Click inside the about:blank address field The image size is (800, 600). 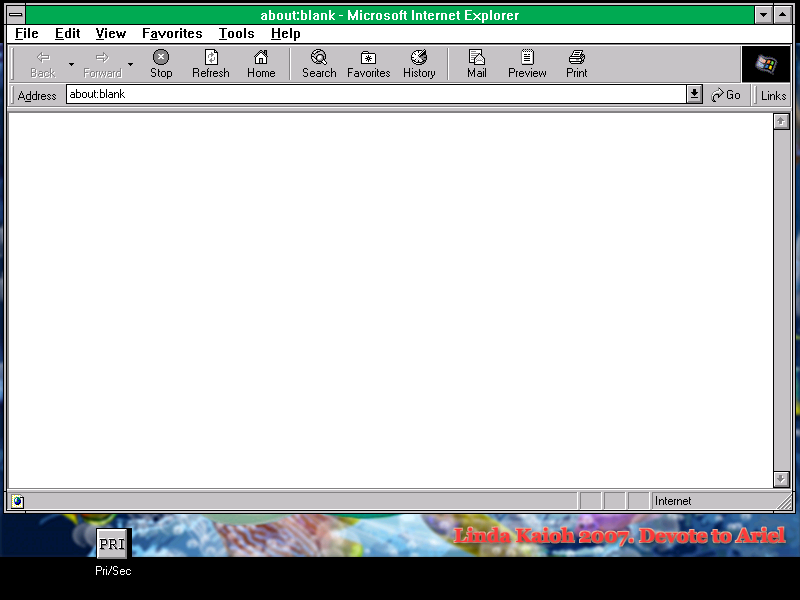click(x=376, y=94)
